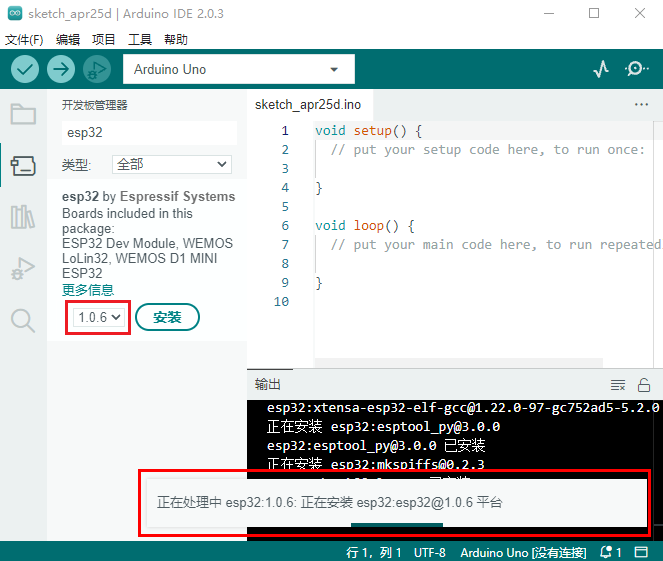The image size is (663, 561).
Task: Open the Debug sidebar panel
Action: (x=22, y=269)
